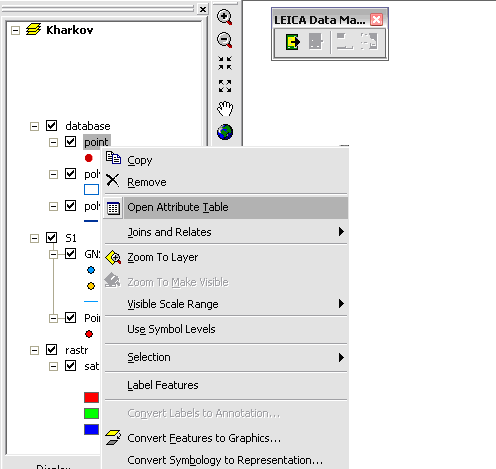496x469 pixels.
Task: Click the Remove X icon in menu
Action: click(113, 180)
